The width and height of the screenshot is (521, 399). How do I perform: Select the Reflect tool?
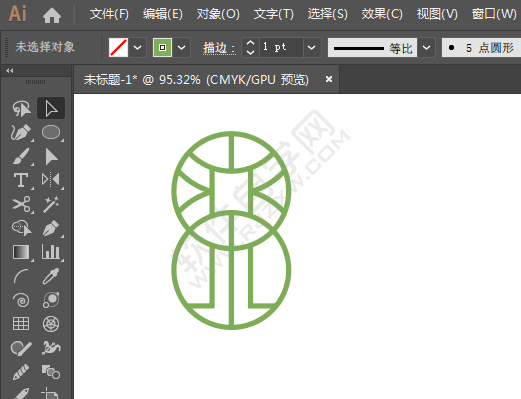(51, 180)
